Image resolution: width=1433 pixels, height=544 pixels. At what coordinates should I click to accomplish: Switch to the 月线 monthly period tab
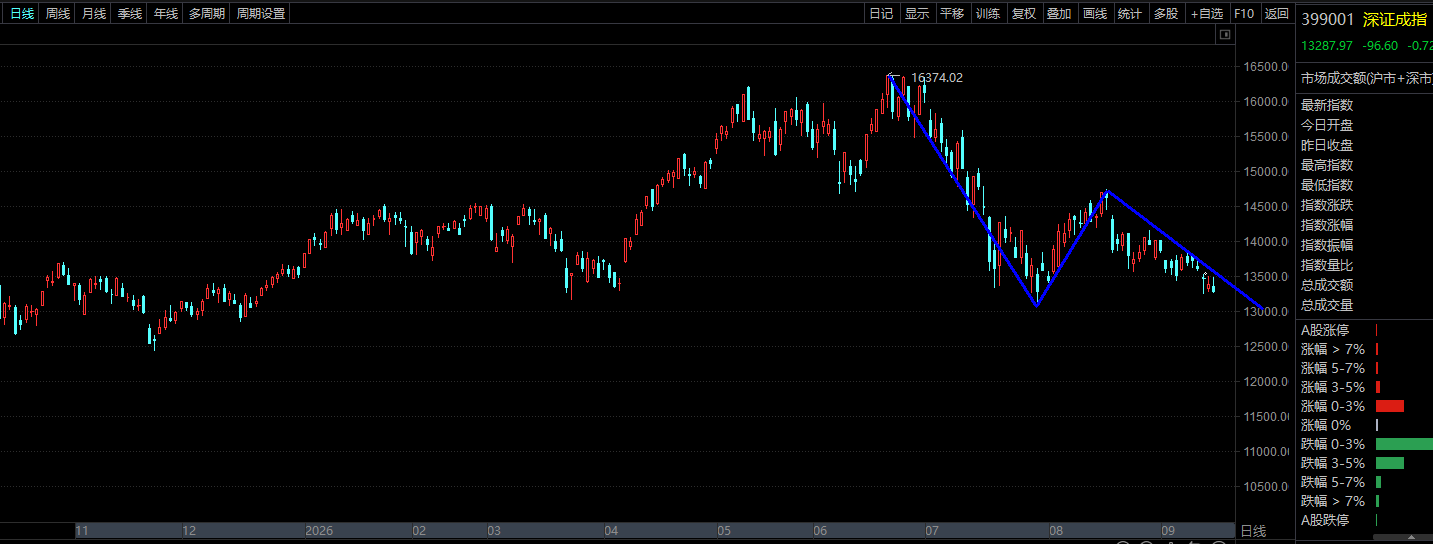click(94, 14)
